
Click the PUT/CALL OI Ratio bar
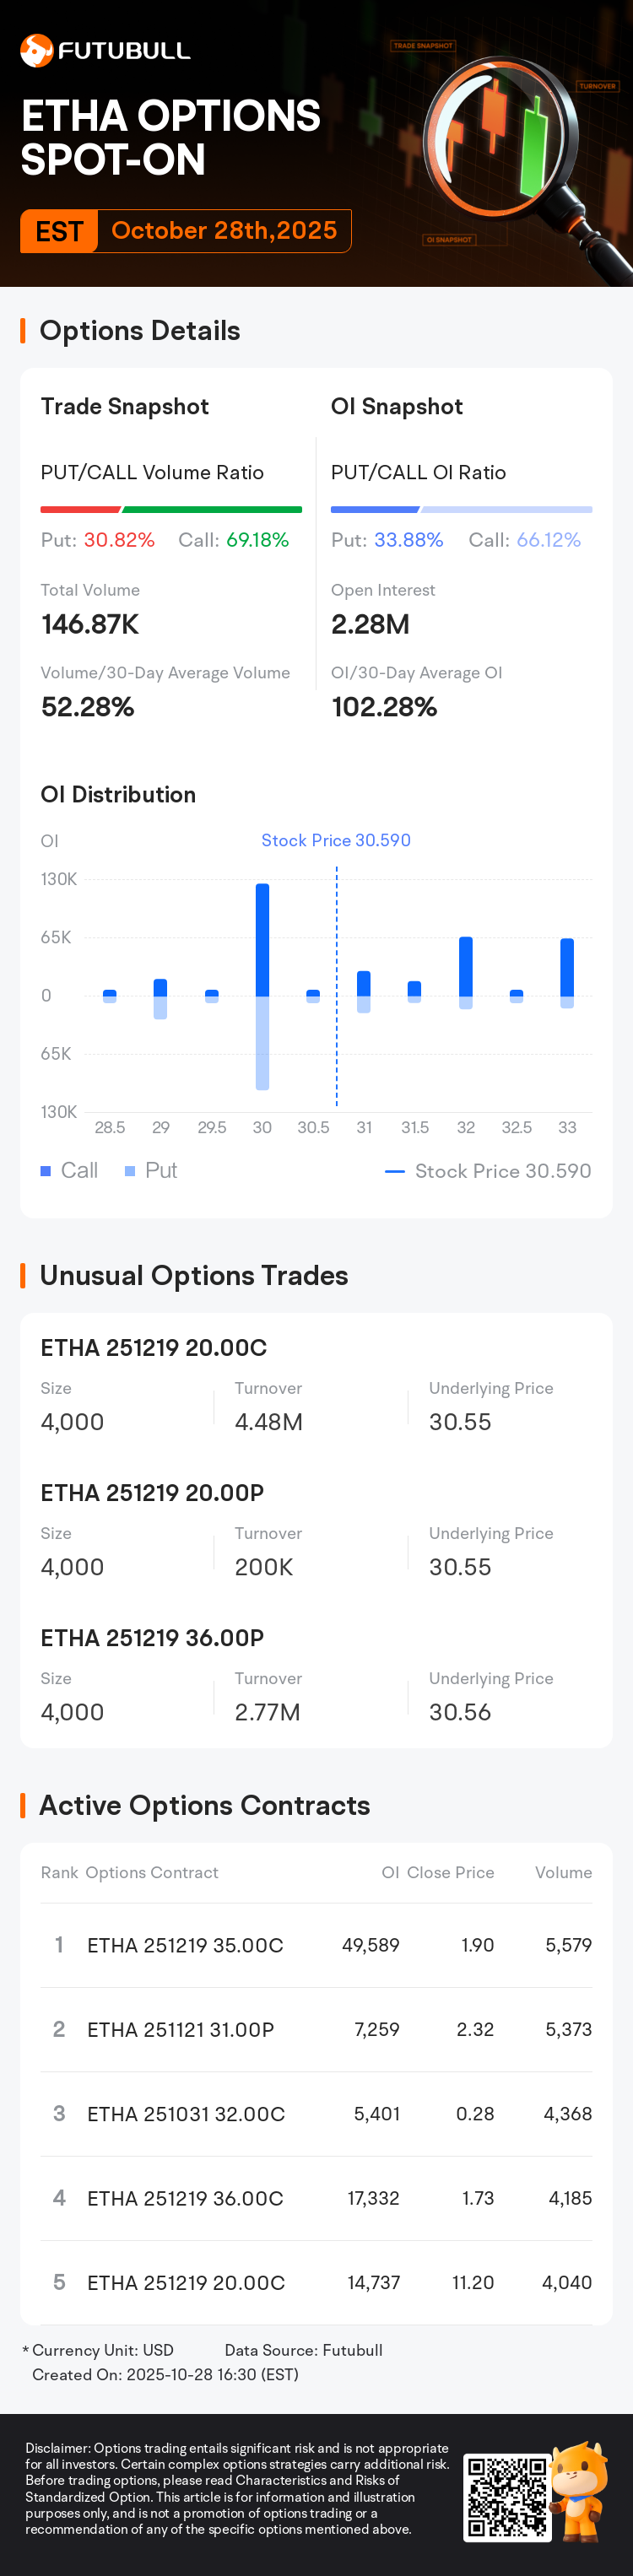click(x=461, y=510)
